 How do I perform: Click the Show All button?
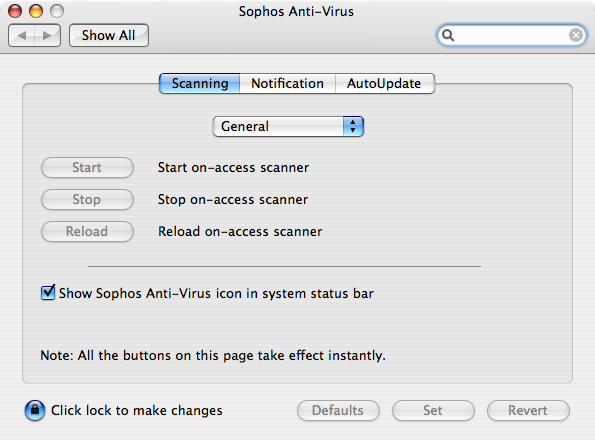click(109, 36)
